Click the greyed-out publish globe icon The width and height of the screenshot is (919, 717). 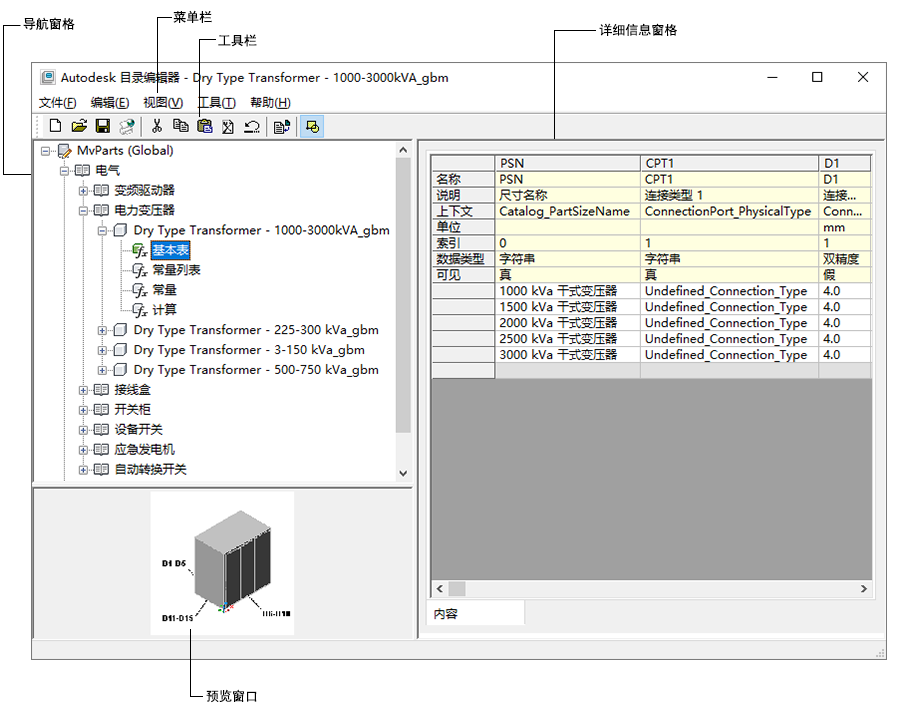click(x=127, y=126)
